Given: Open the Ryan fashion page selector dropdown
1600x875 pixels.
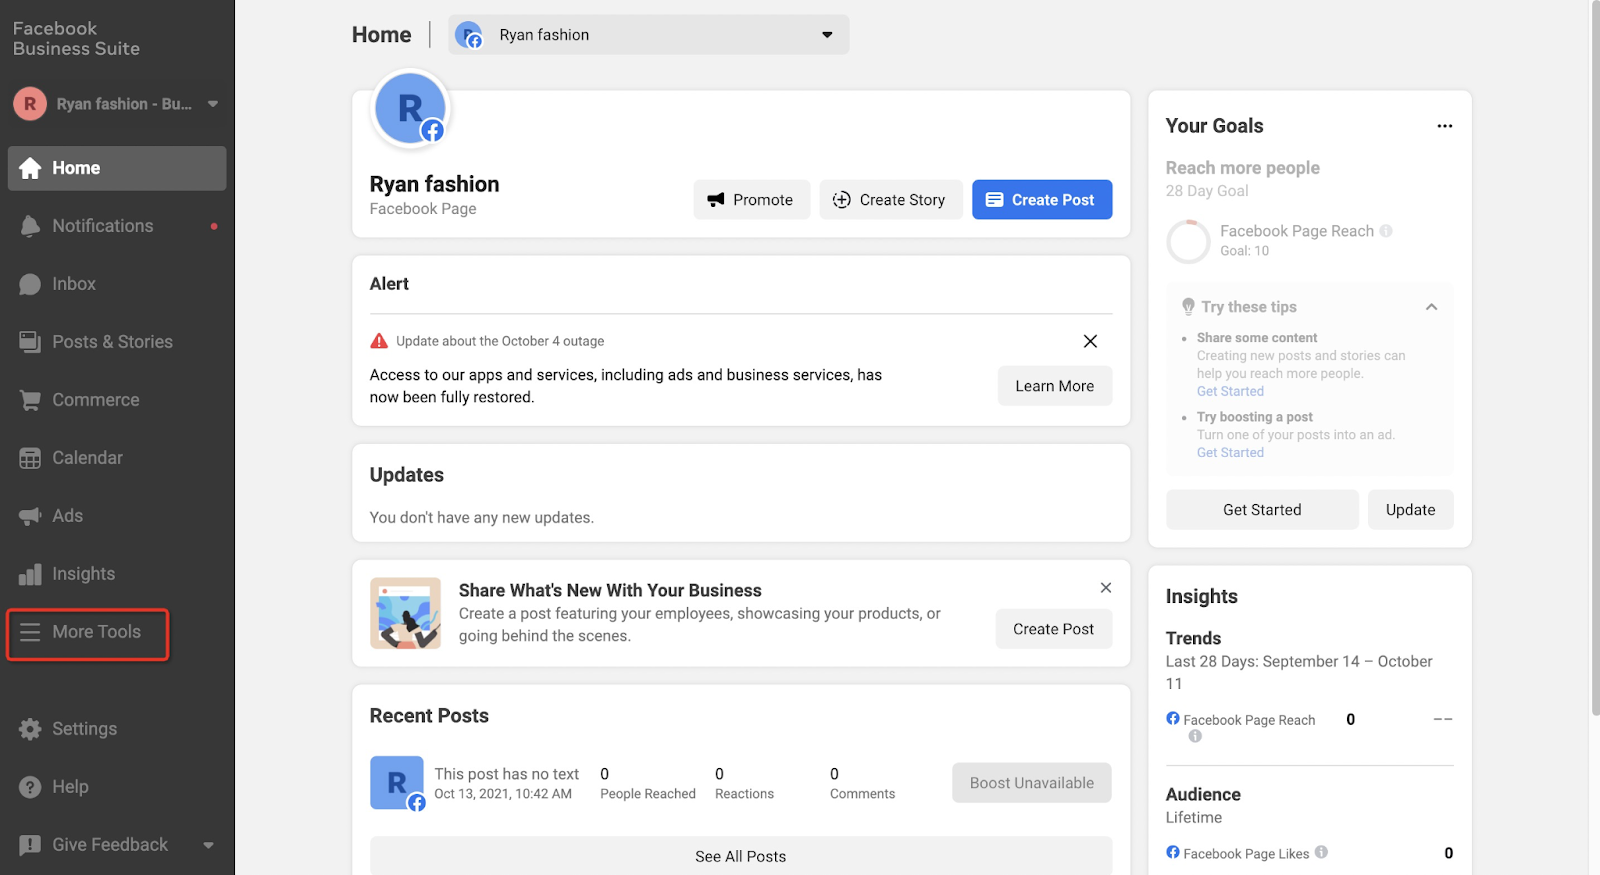Looking at the screenshot, I should 649,35.
